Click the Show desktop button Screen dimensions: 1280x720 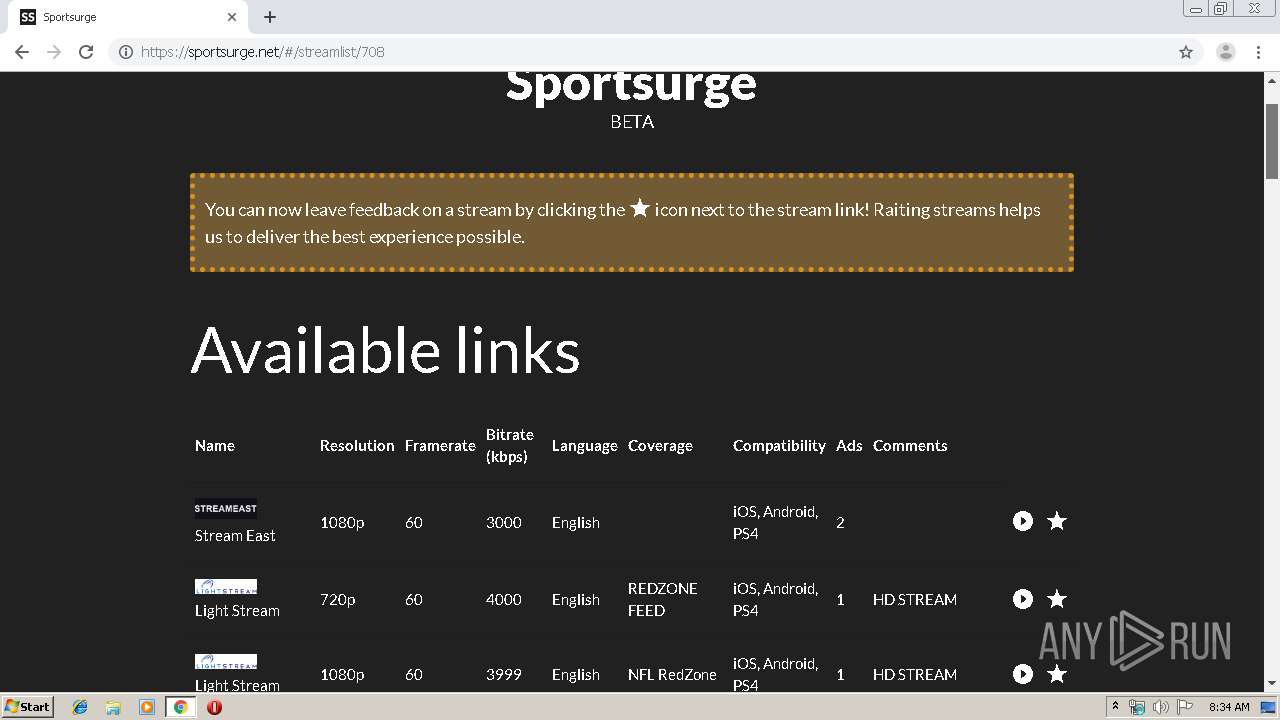[1269, 707]
